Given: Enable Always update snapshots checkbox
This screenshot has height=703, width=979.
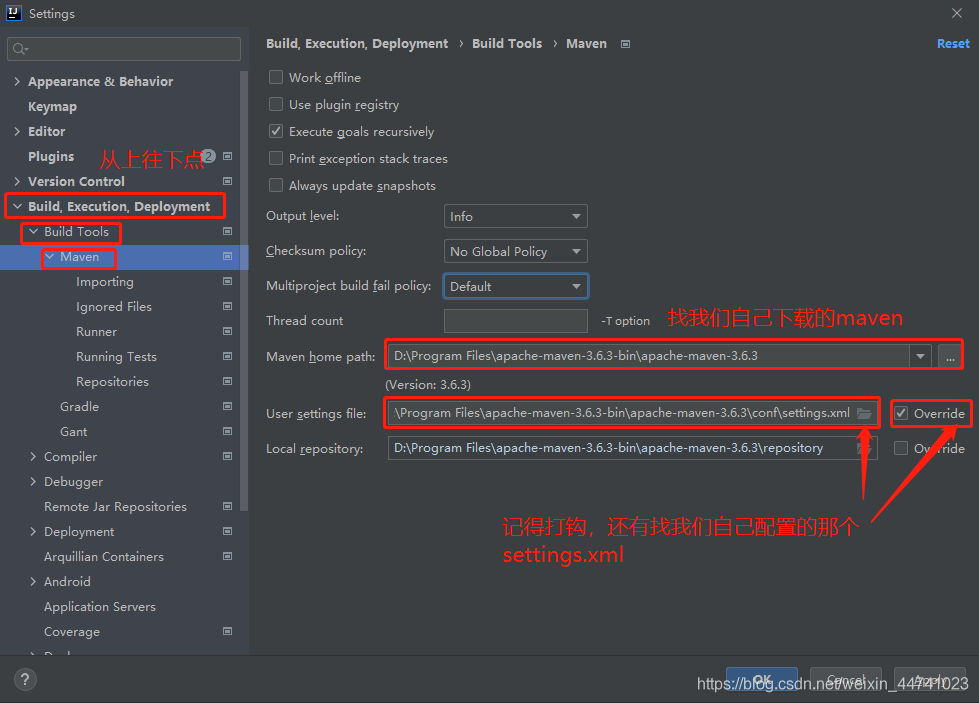Looking at the screenshot, I should click(x=275, y=185).
